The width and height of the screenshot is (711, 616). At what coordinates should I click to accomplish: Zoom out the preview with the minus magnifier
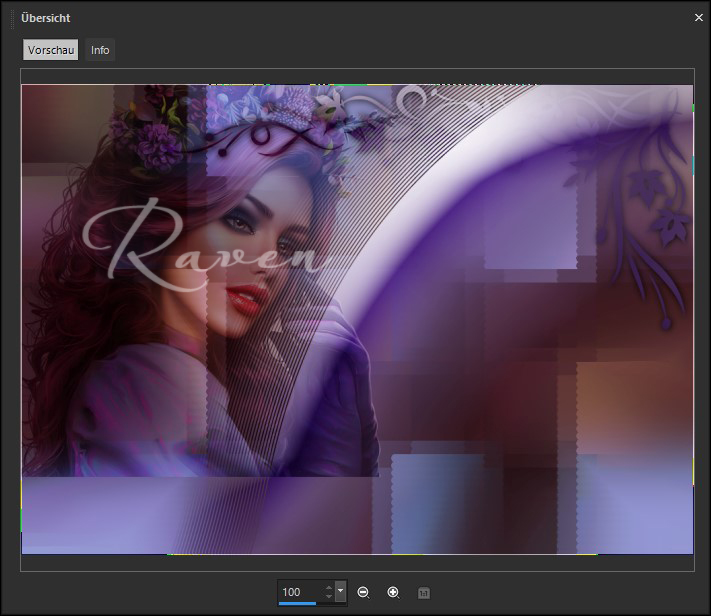(x=363, y=593)
